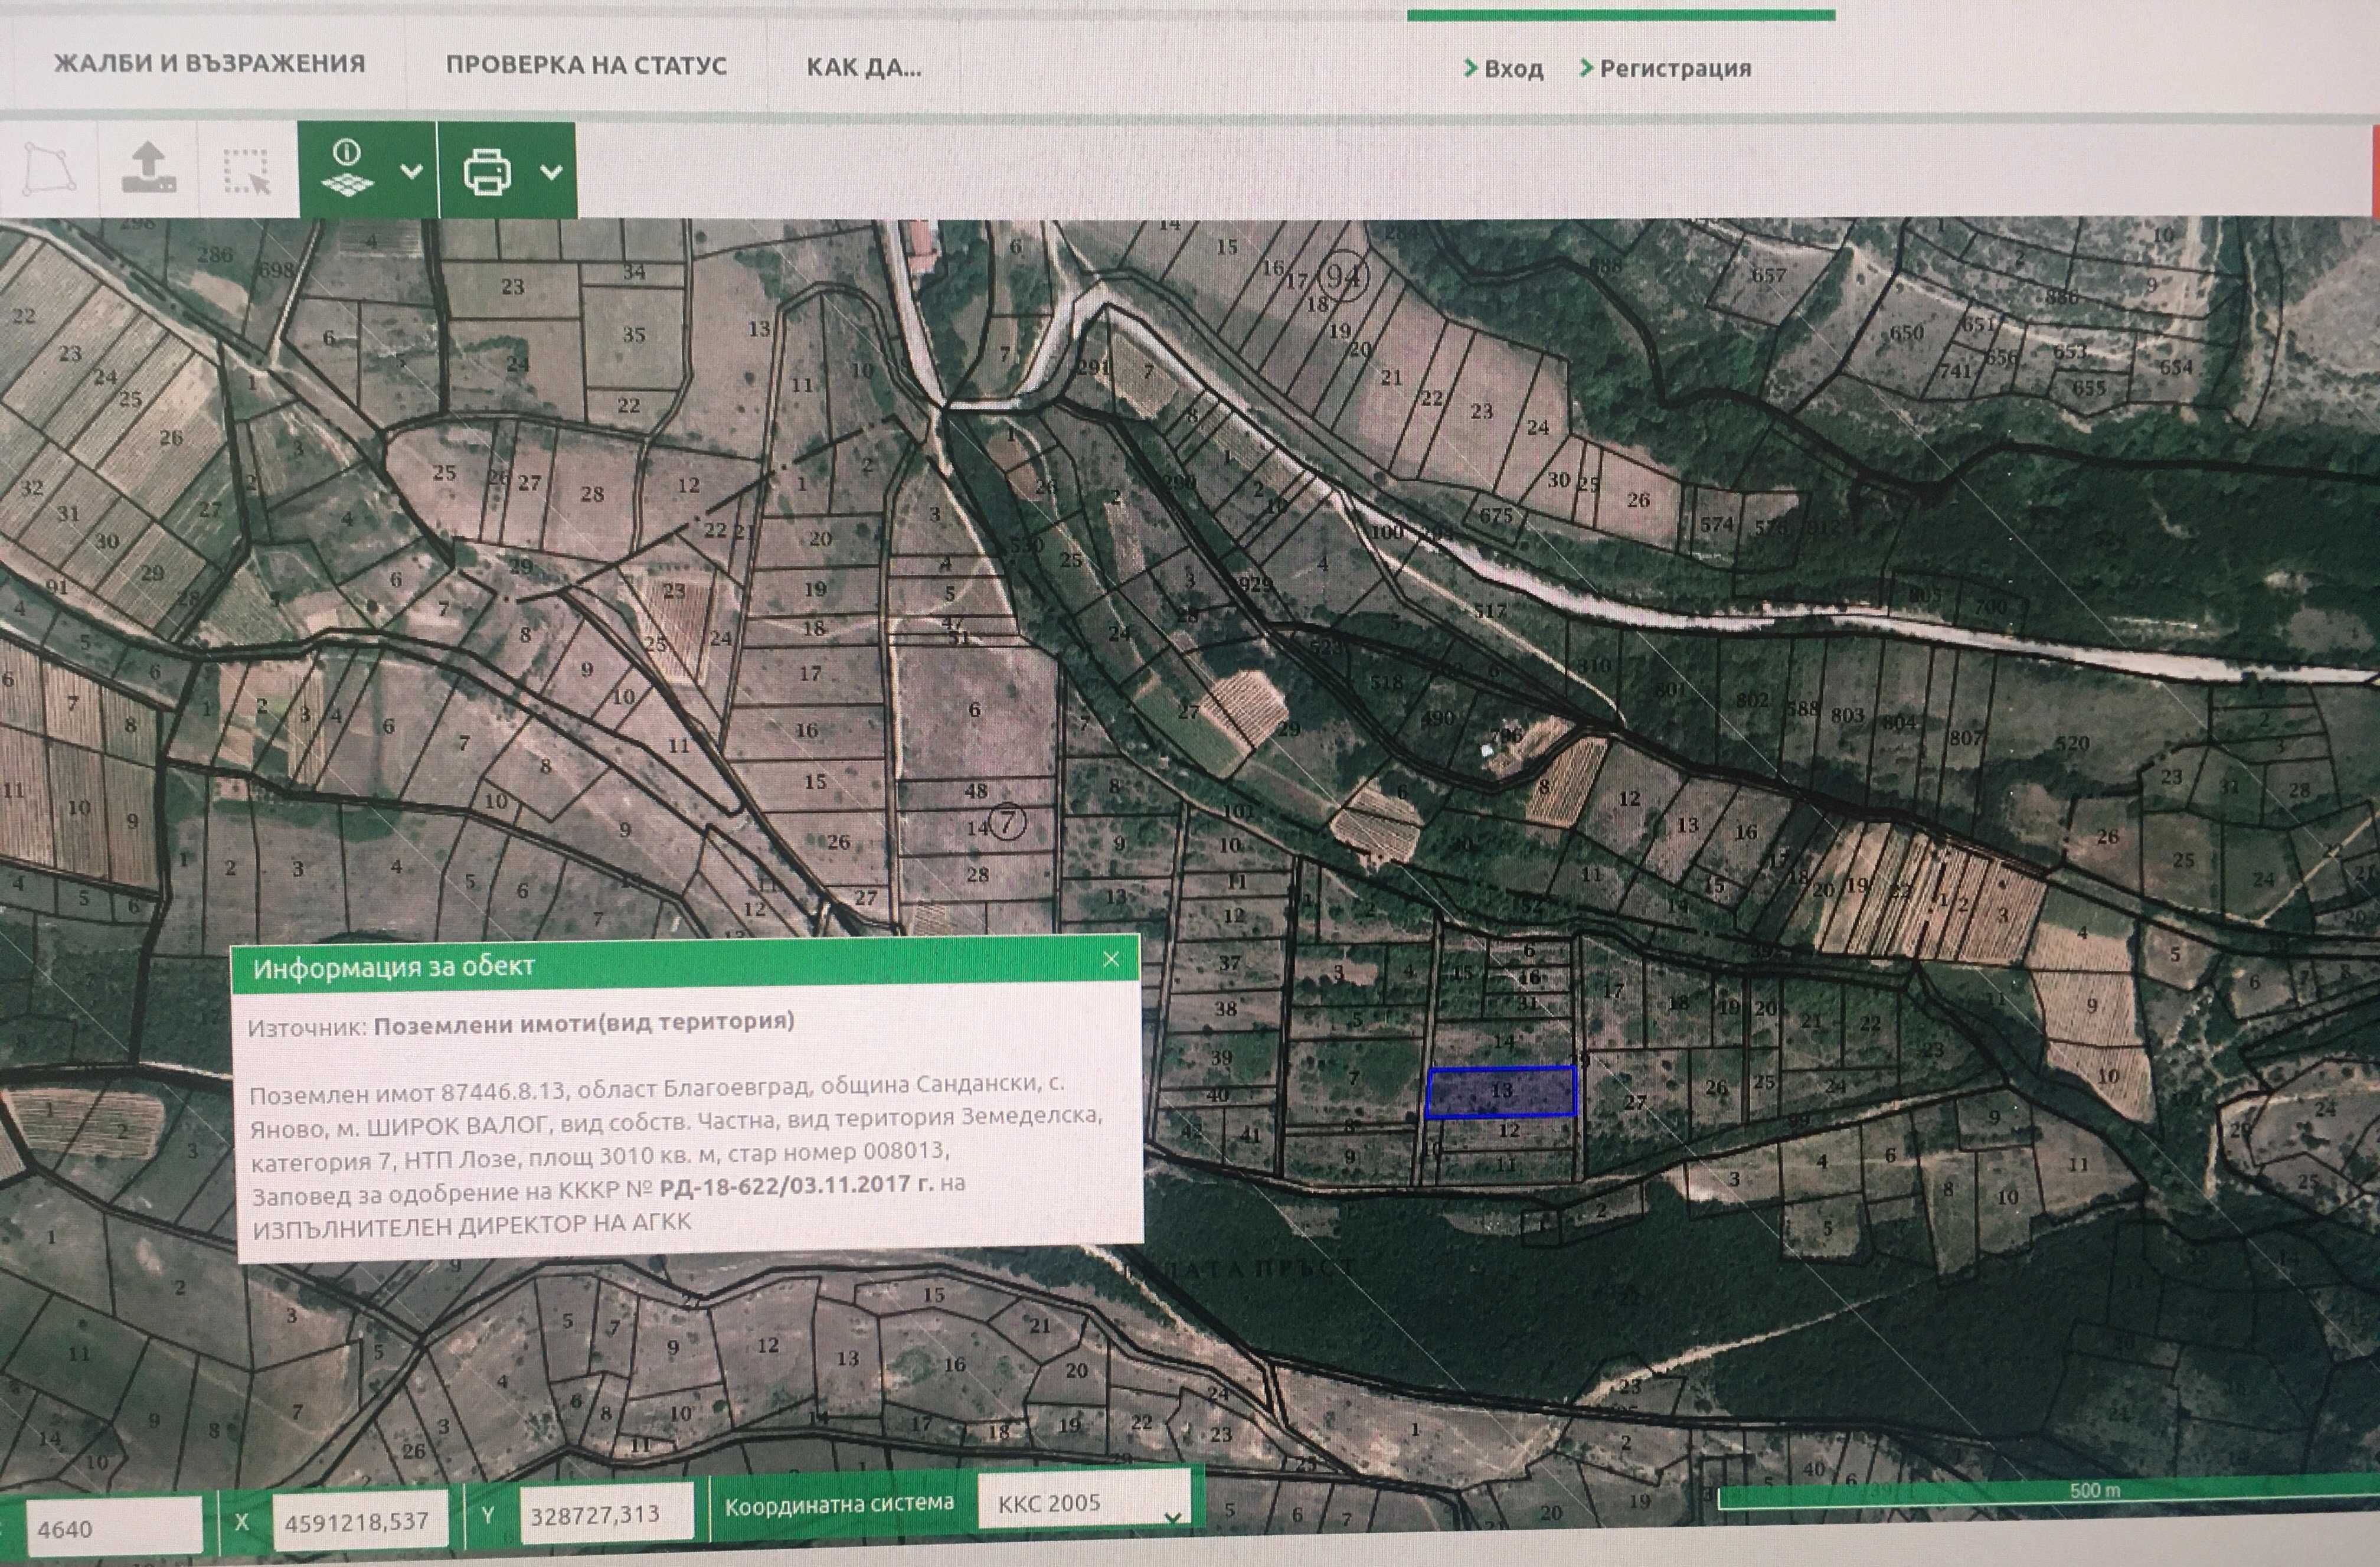This screenshot has width=2380, height=1567.
Task: Click map parcel labeled 520
Action: 2072,743
